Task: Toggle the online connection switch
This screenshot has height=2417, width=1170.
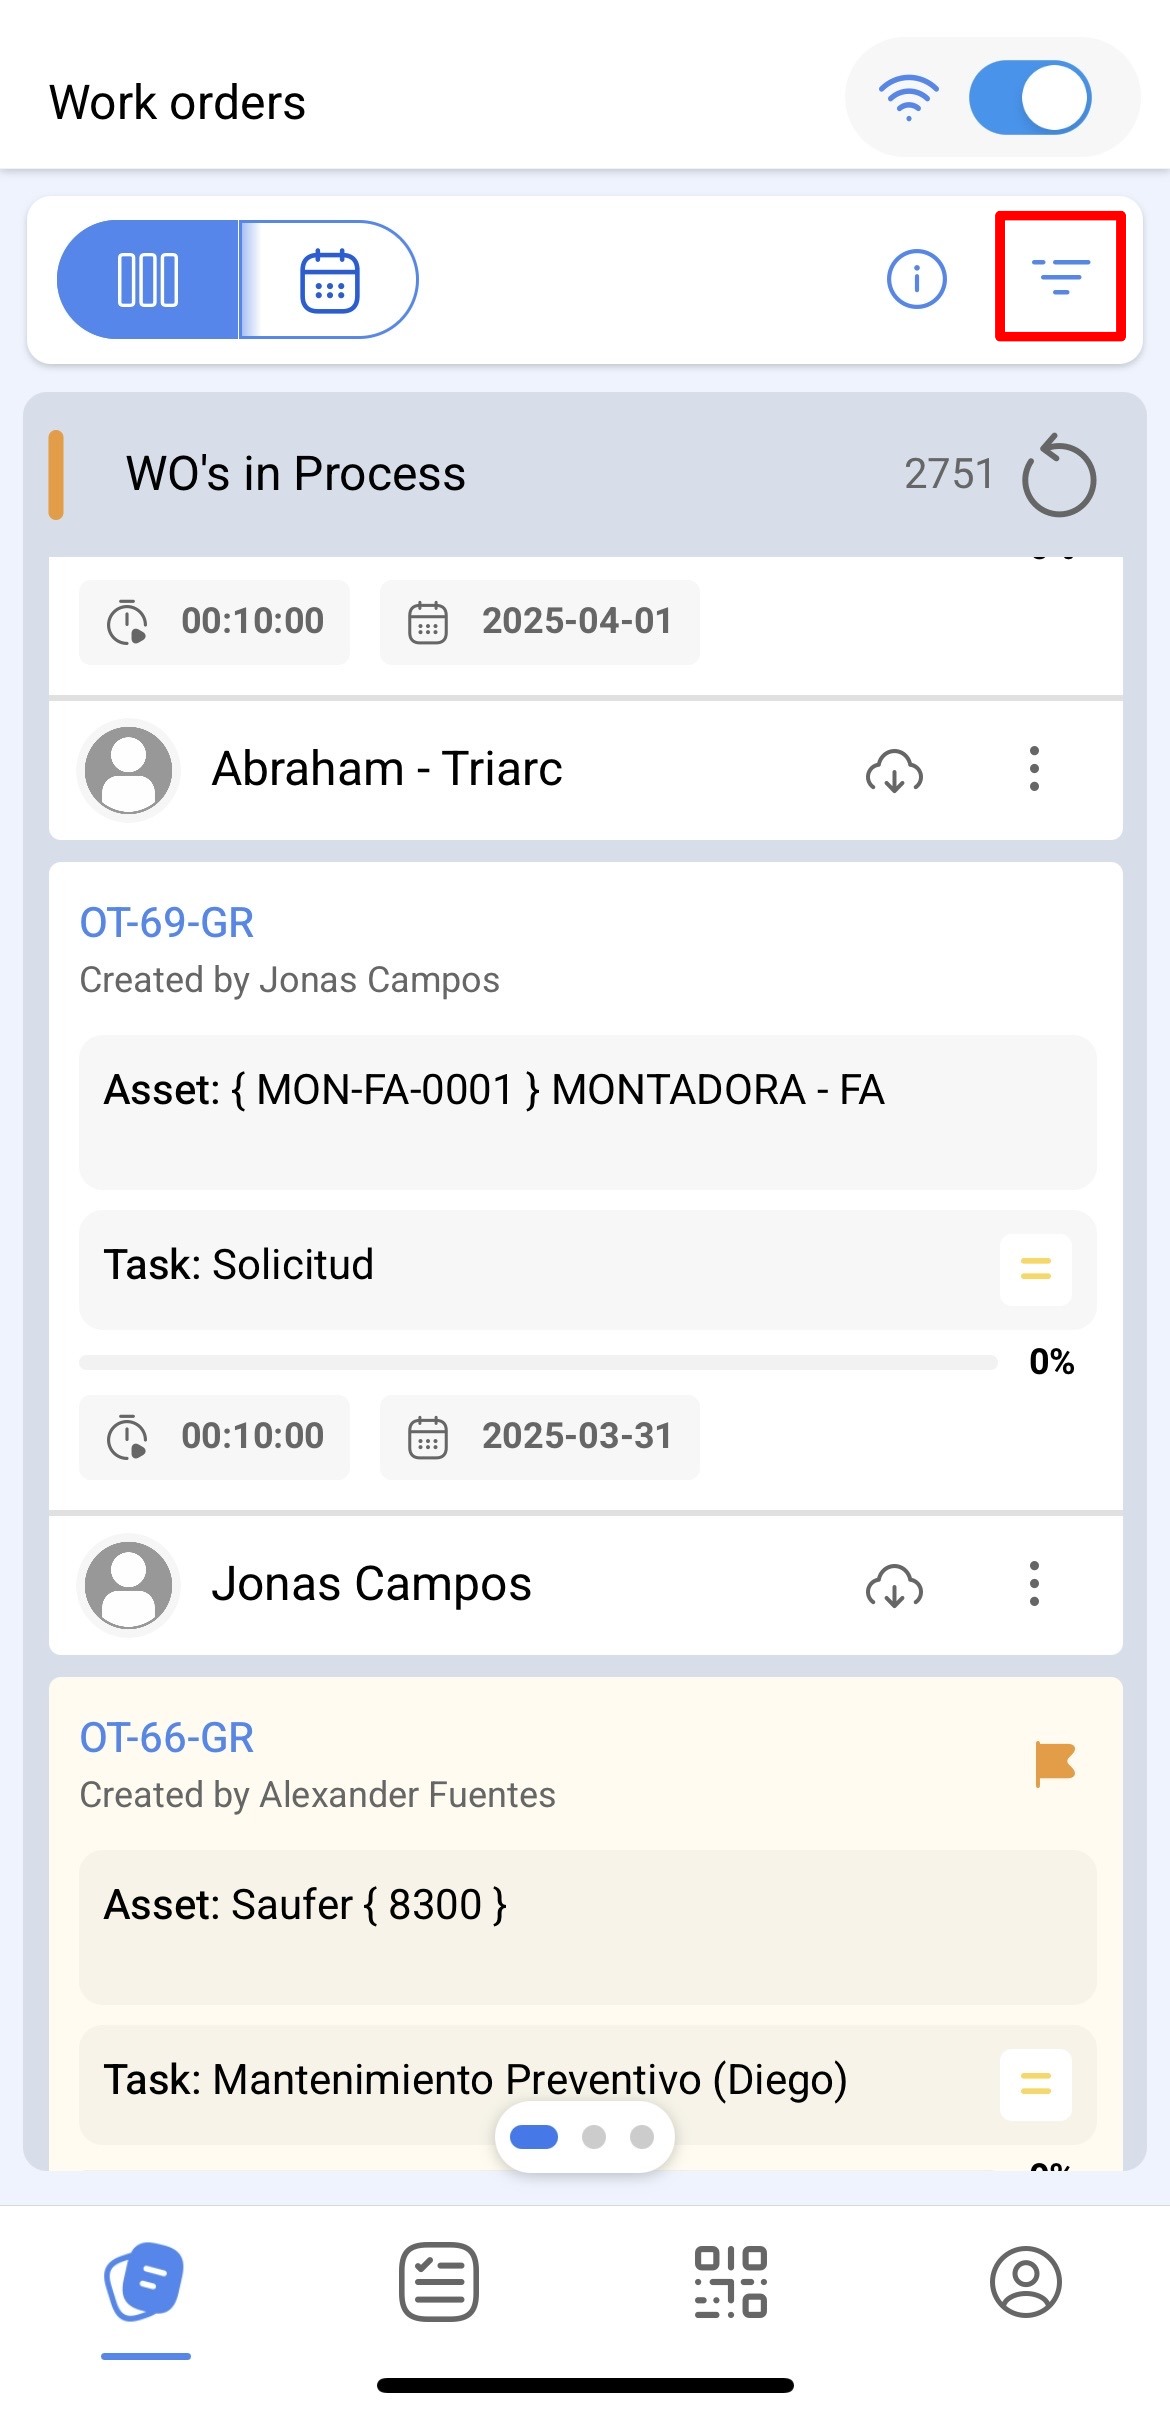Action: click(x=1029, y=97)
